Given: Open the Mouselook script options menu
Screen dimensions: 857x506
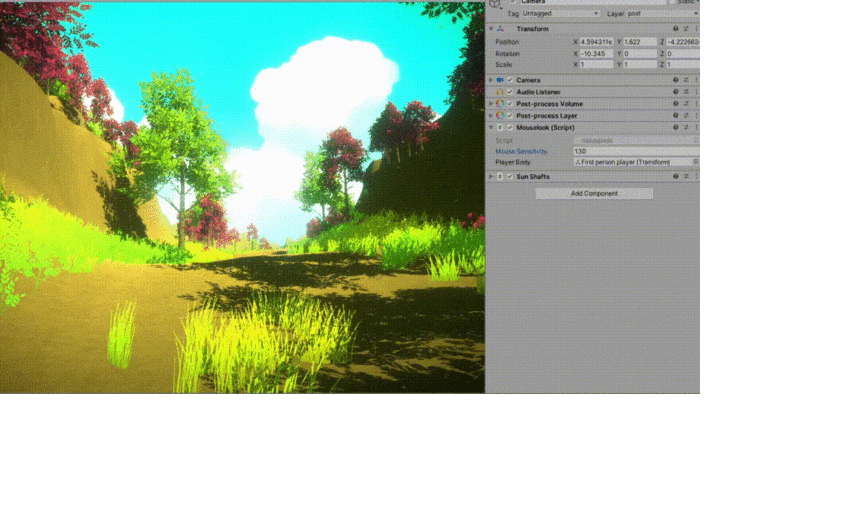Looking at the screenshot, I should [696, 127].
